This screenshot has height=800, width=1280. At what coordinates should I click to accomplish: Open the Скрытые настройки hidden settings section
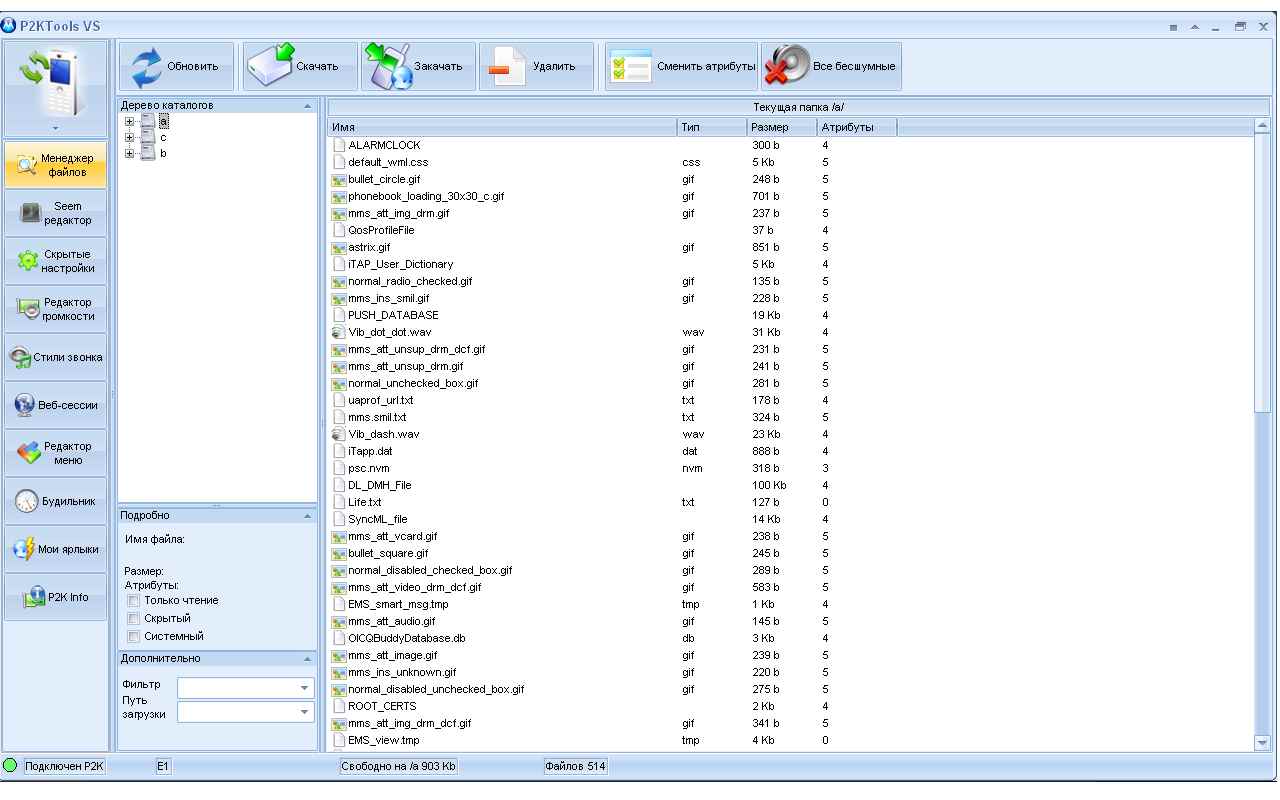[55, 260]
